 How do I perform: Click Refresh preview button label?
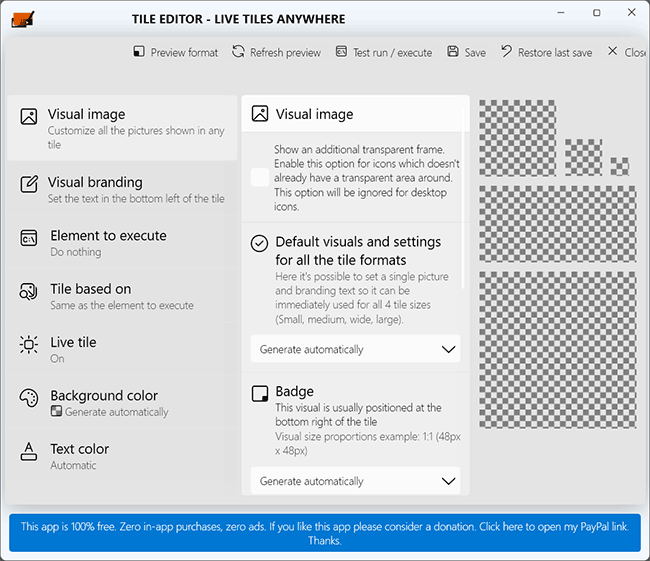(x=285, y=53)
